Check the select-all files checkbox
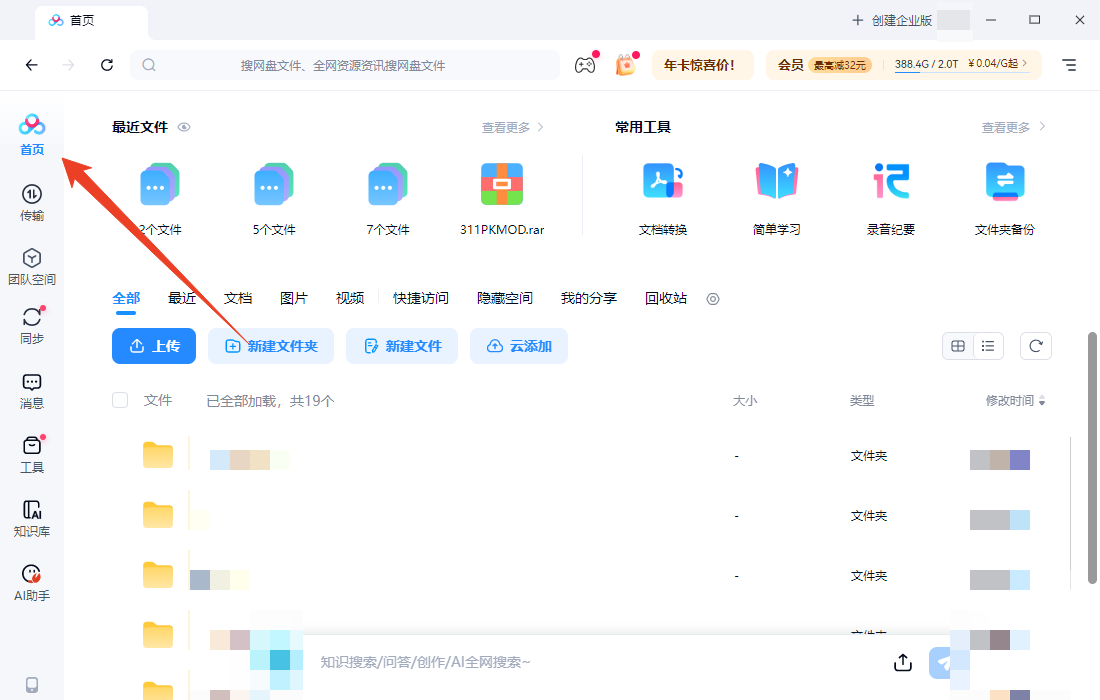 tap(119, 399)
